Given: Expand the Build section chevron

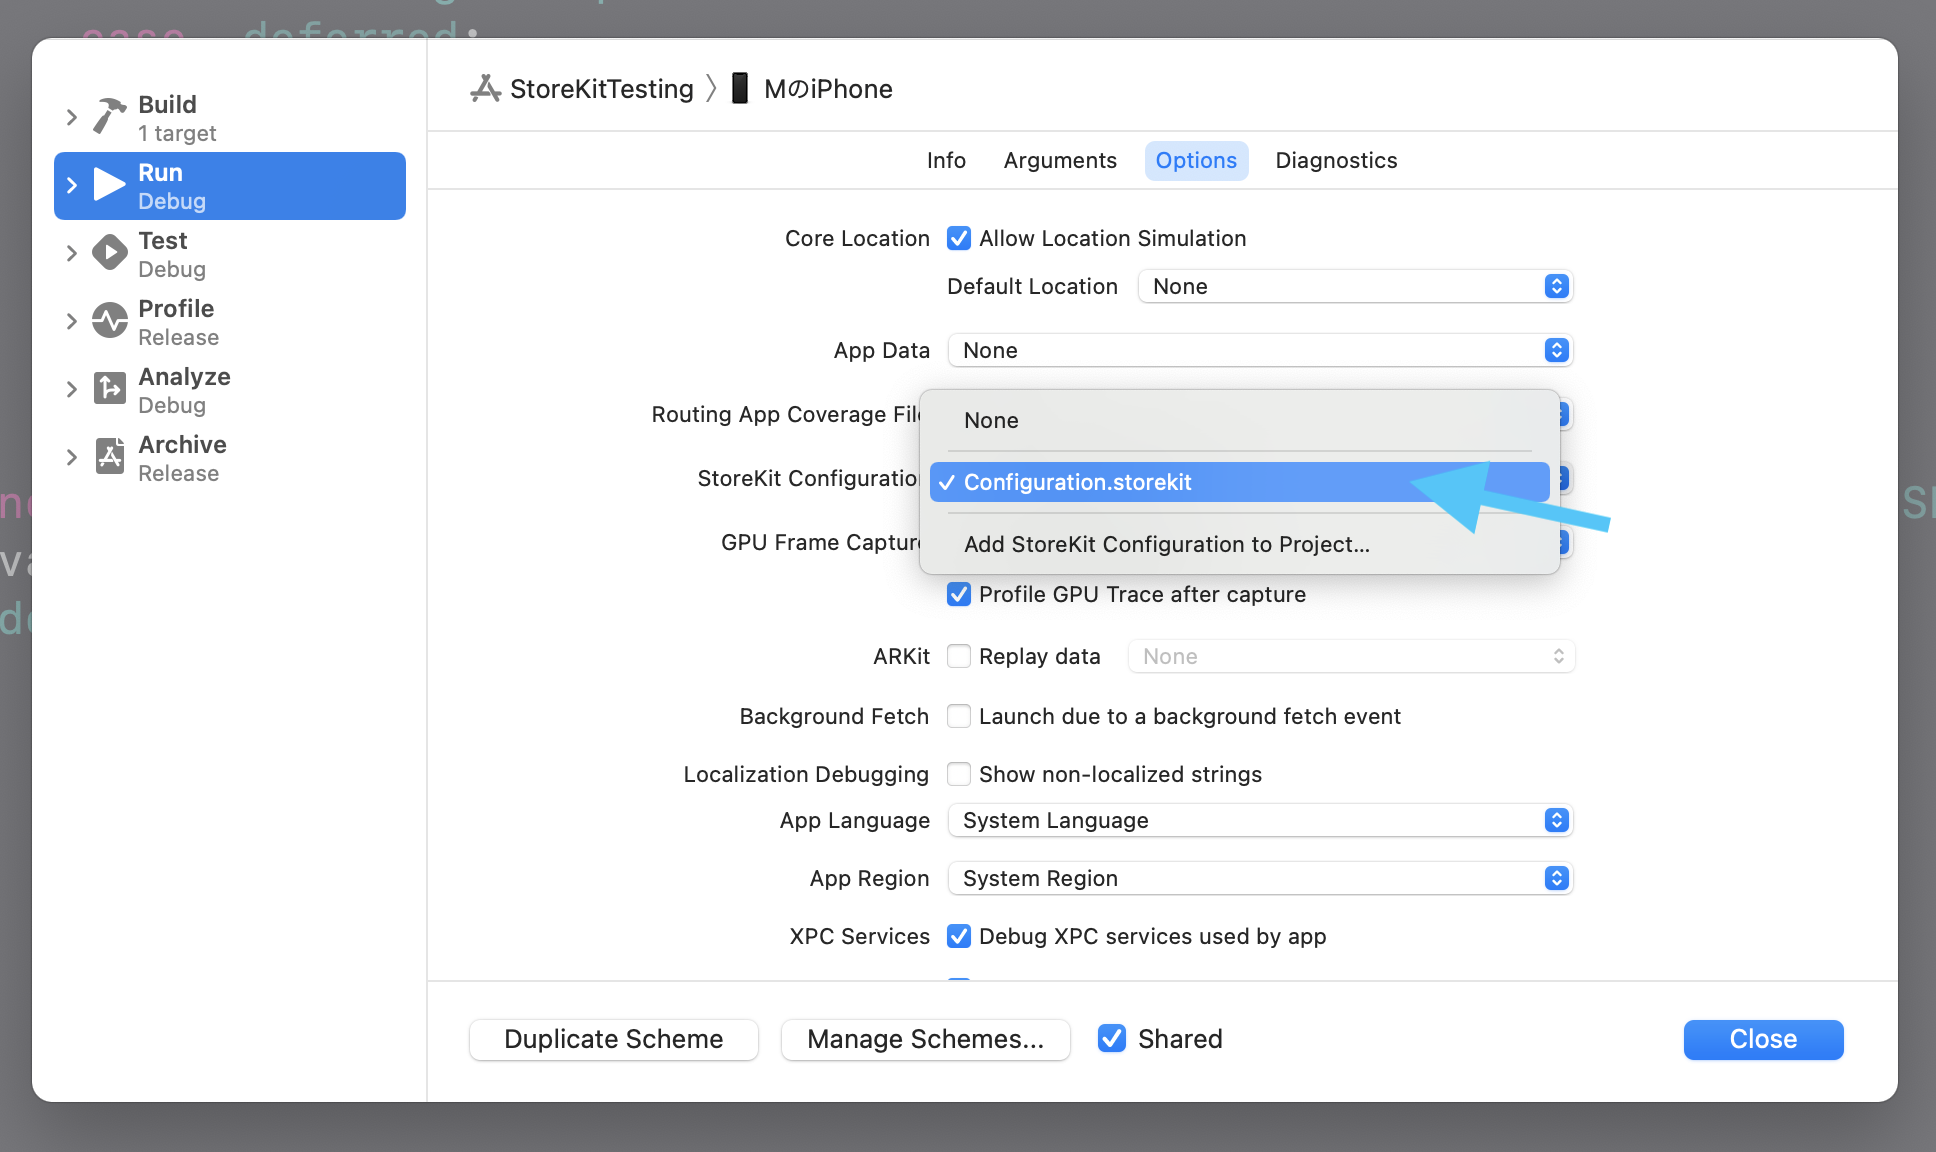Looking at the screenshot, I should 71,117.
